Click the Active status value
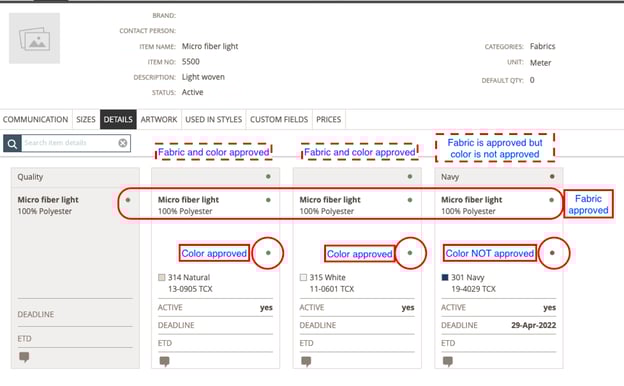 point(193,92)
